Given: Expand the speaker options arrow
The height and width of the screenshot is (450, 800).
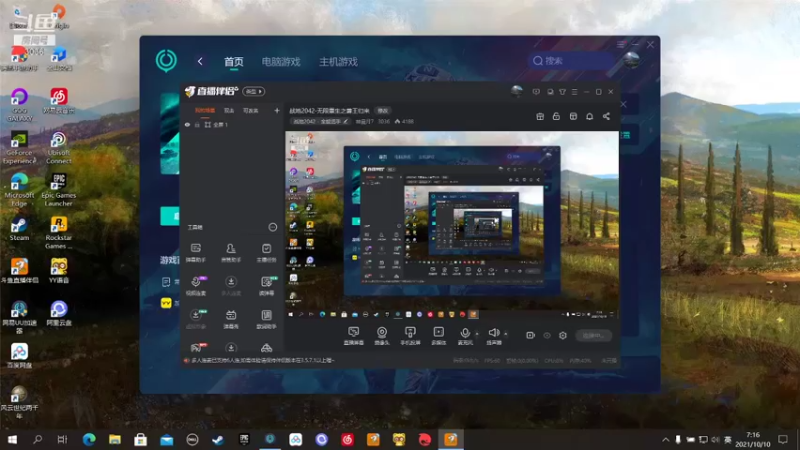Looking at the screenshot, I should pos(506,334).
